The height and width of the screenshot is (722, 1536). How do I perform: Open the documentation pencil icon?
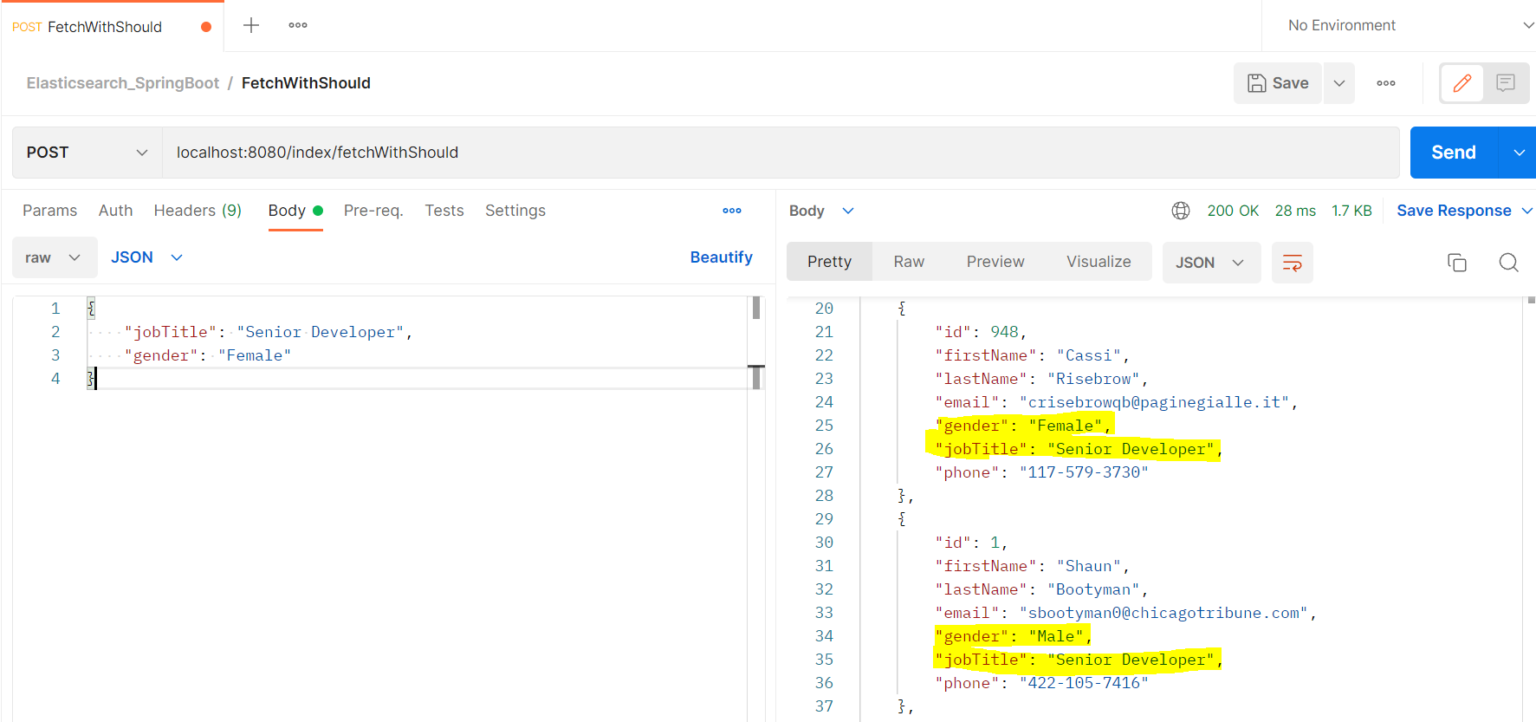pos(1461,83)
